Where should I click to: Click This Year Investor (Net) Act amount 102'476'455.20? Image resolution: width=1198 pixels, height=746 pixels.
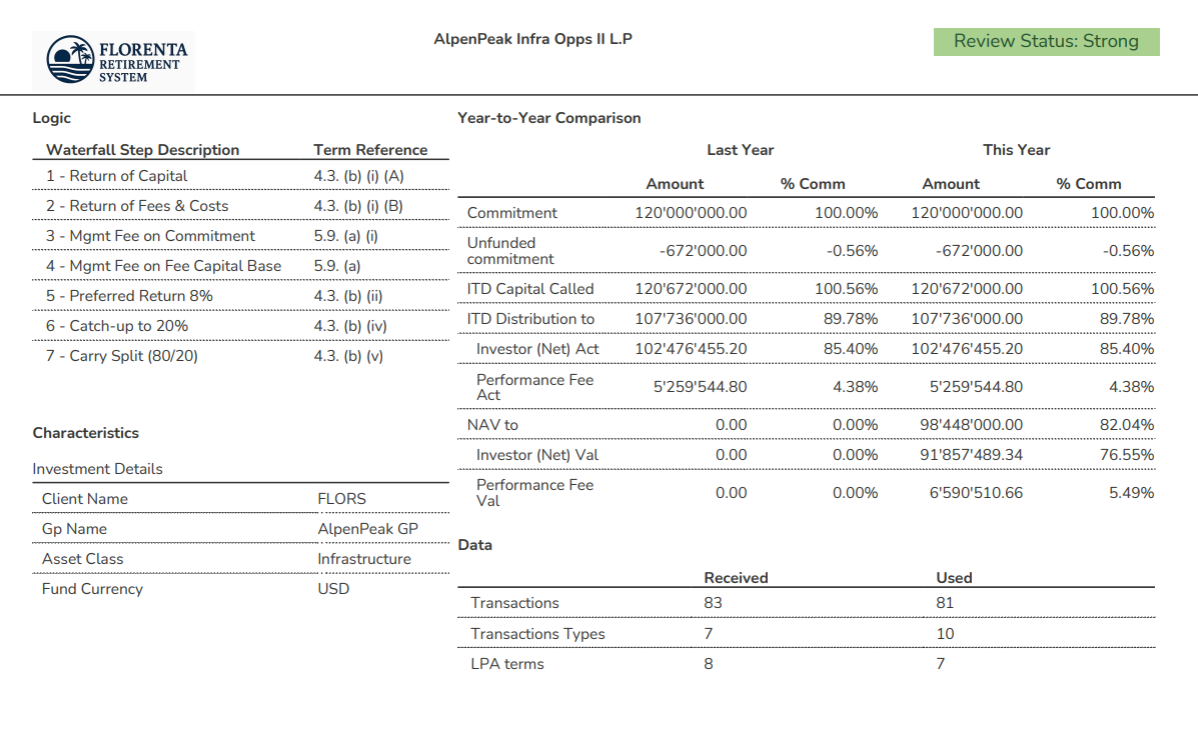(966, 349)
